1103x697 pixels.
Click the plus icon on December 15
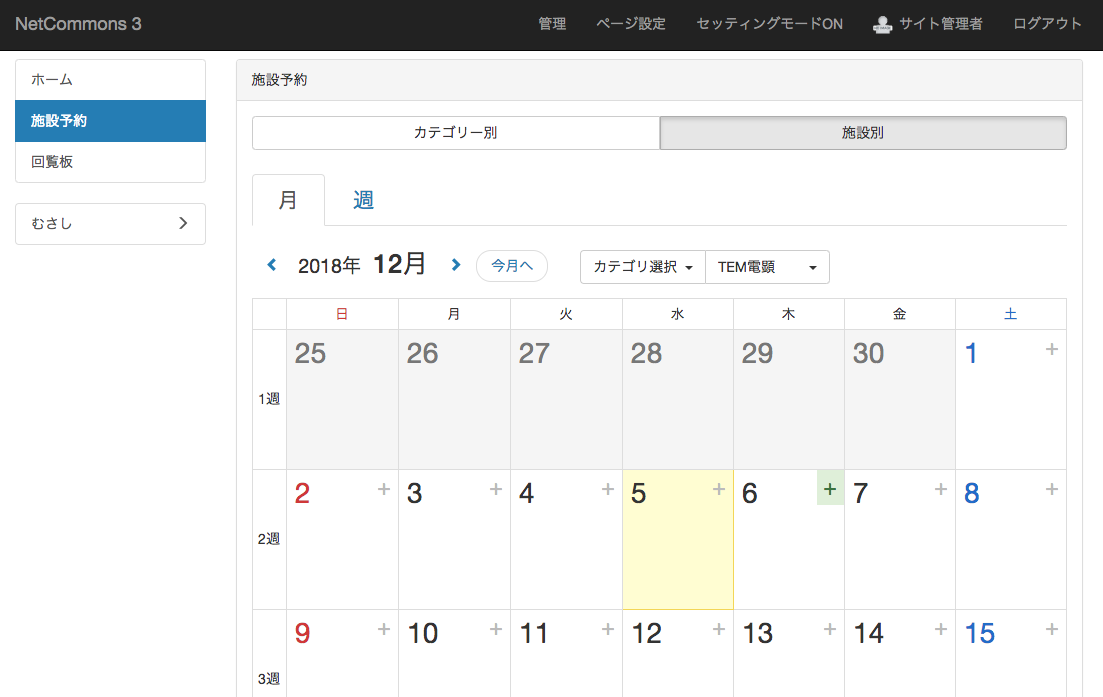[x=1051, y=630]
